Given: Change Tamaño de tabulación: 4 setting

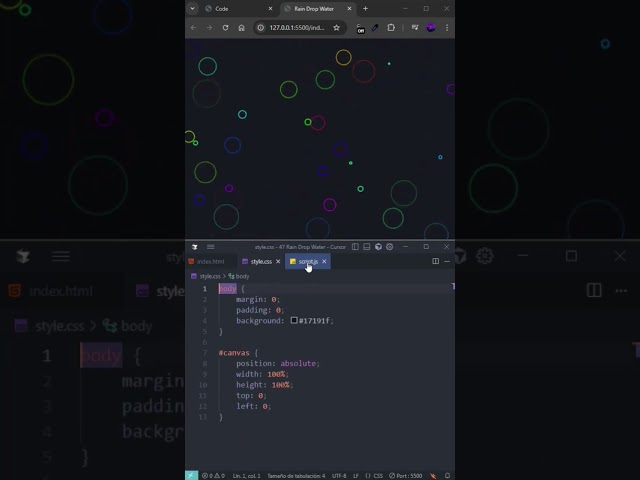Looking at the screenshot, I should click(296, 476).
